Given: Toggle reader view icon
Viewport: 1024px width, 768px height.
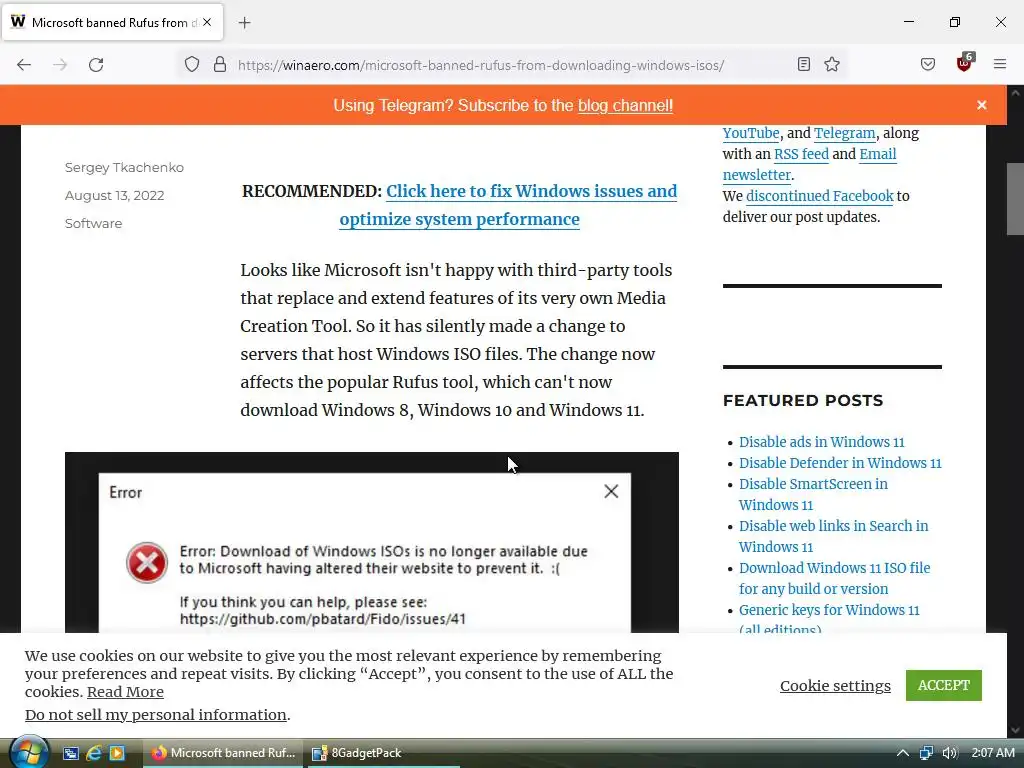Looking at the screenshot, I should pos(804,64).
